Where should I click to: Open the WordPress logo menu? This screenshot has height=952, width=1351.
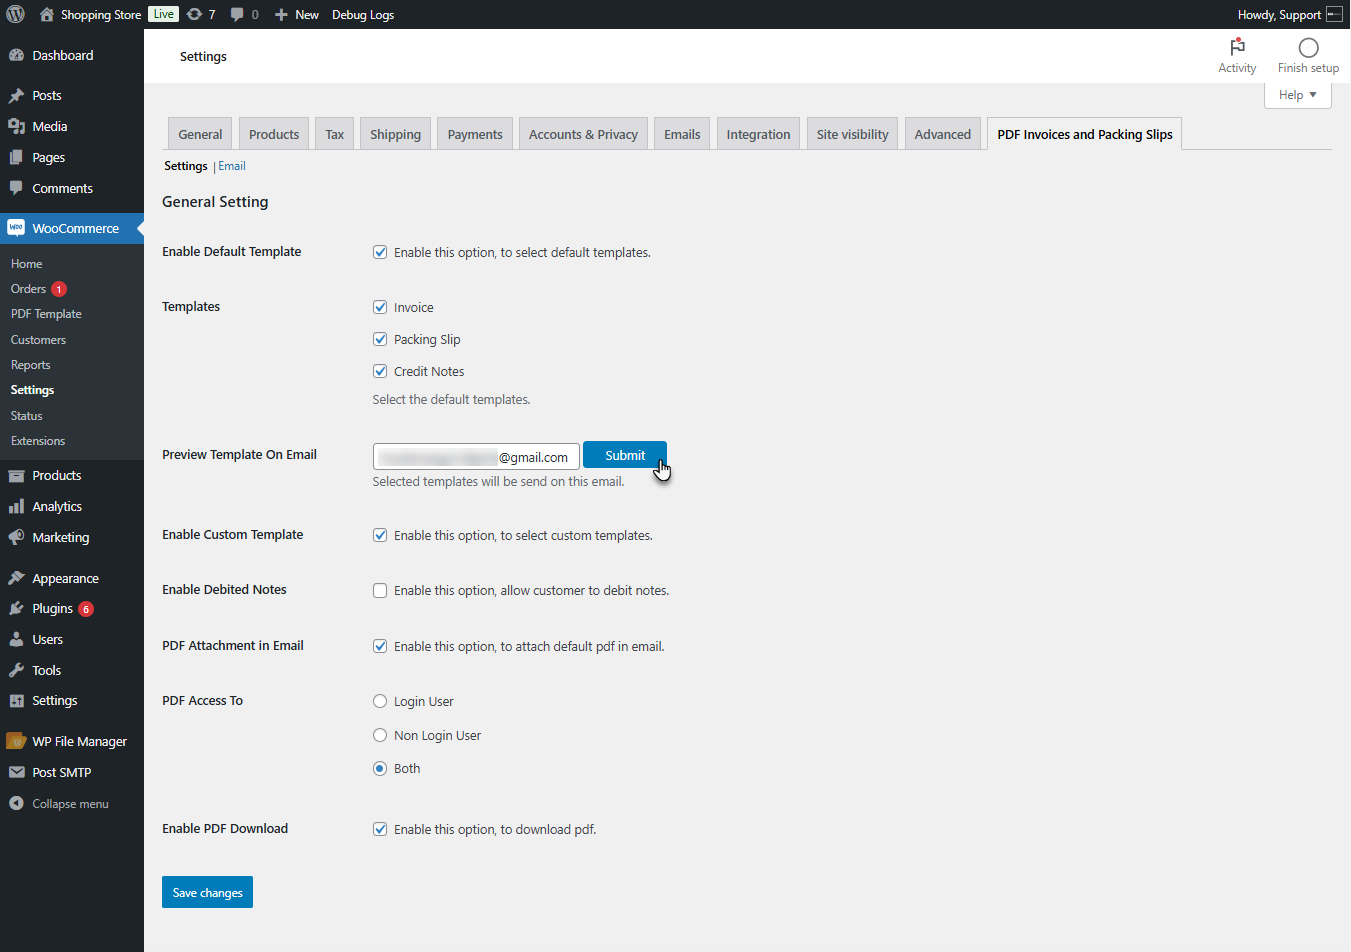[x=15, y=14]
